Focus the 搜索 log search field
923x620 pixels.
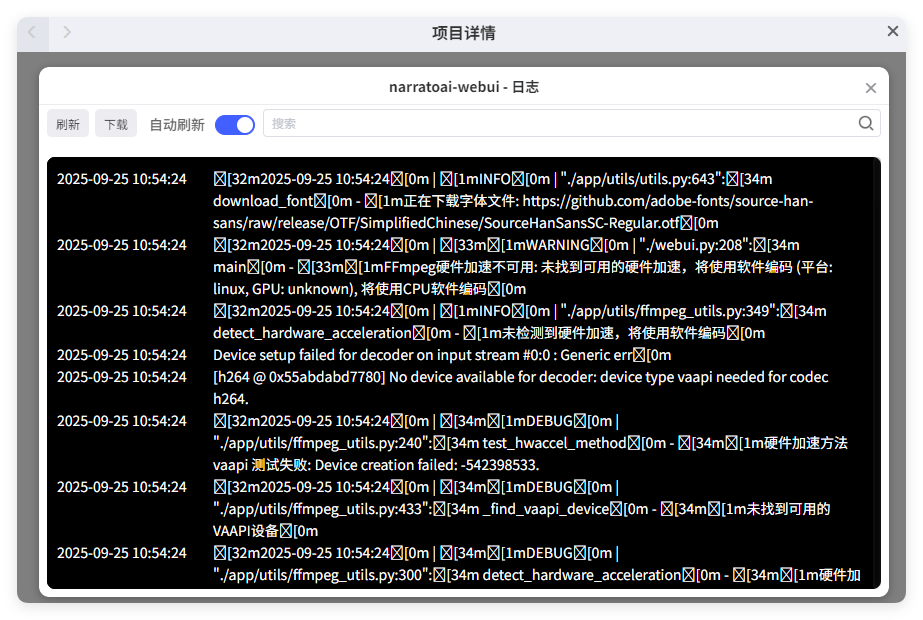pos(560,123)
